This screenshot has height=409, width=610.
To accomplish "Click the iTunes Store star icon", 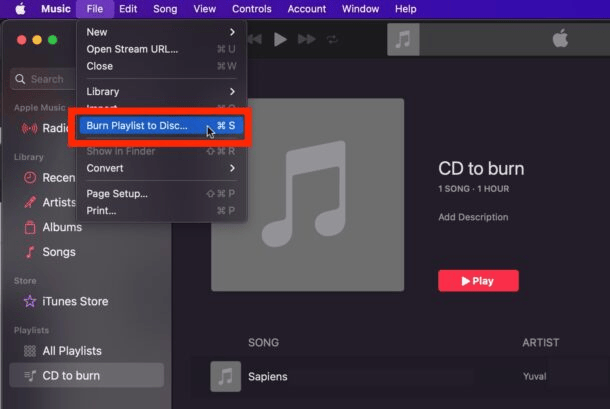I will click(x=30, y=301).
